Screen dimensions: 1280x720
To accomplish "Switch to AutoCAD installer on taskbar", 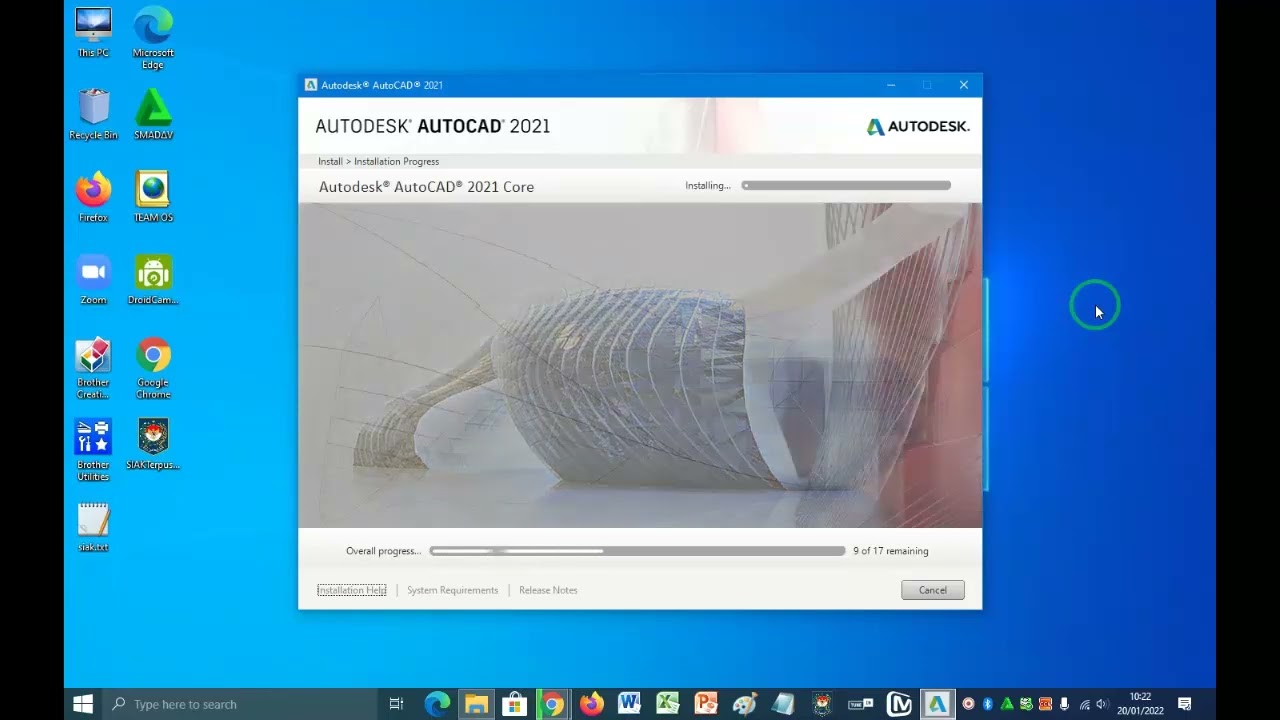I will (x=937, y=704).
